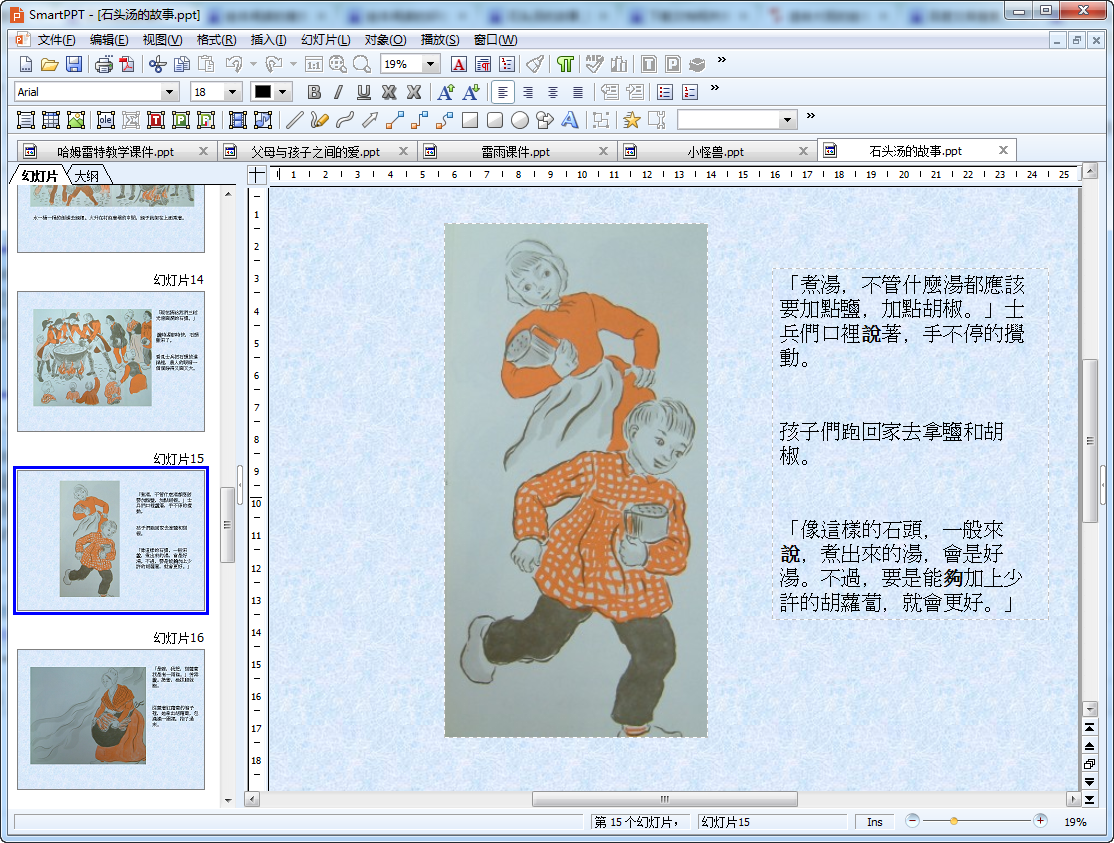
Task: Print the presentation using the printer icon
Action: pyautogui.click(x=104, y=65)
